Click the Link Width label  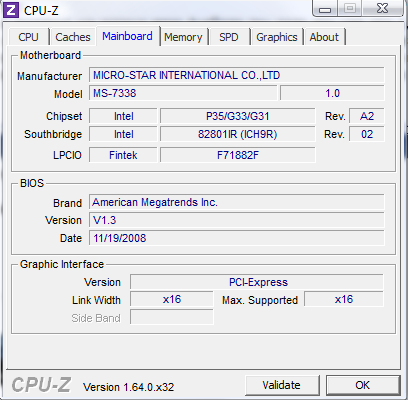click(96, 300)
